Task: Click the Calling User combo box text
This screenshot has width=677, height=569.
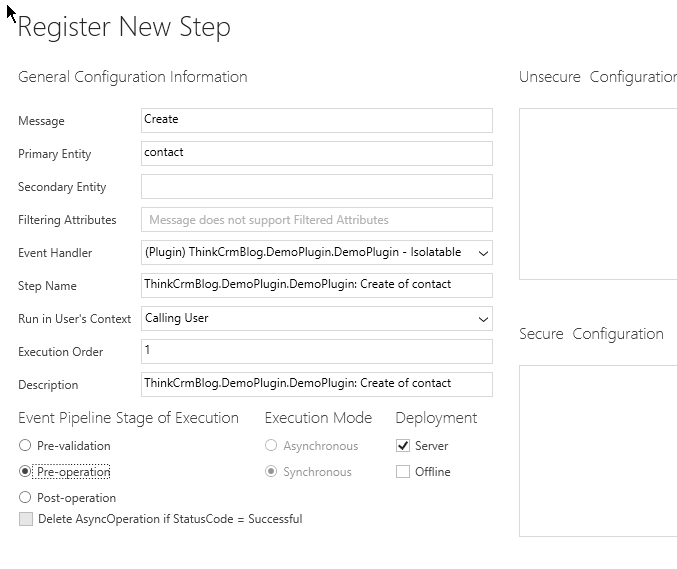Action: pyautogui.click(x=177, y=318)
